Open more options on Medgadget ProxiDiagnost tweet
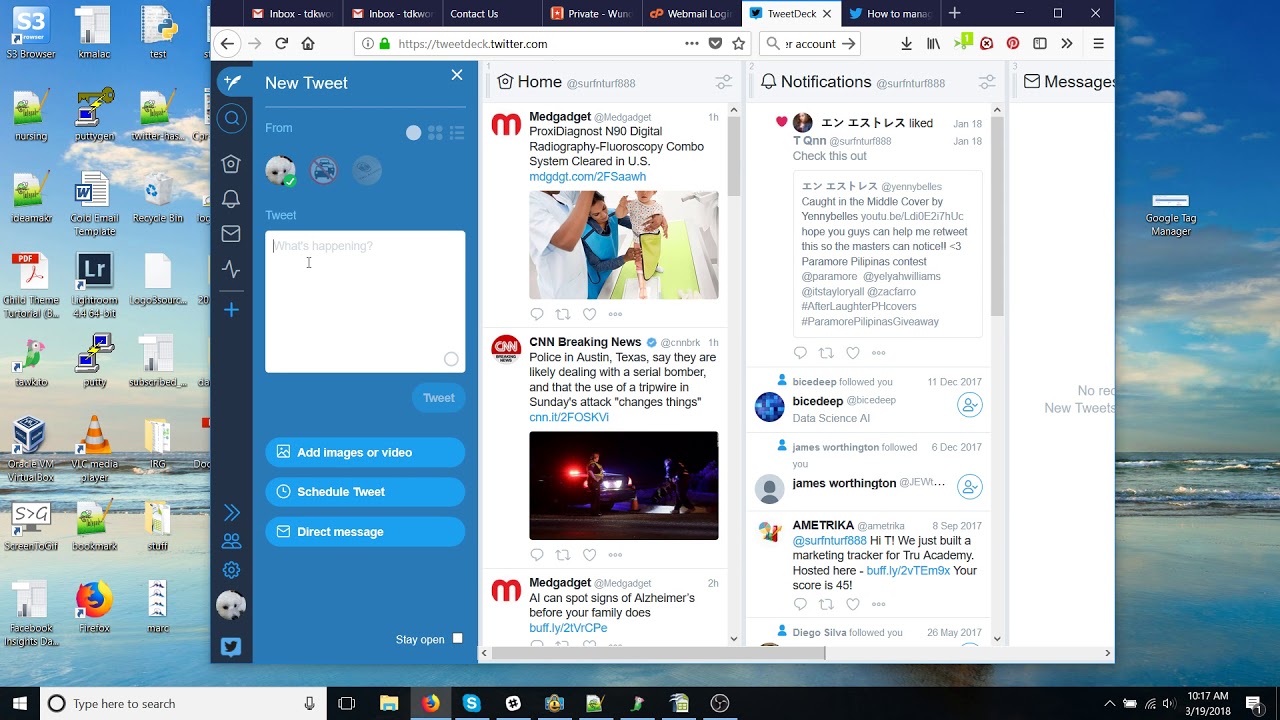Screen dimensions: 1280x720 point(615,314)
